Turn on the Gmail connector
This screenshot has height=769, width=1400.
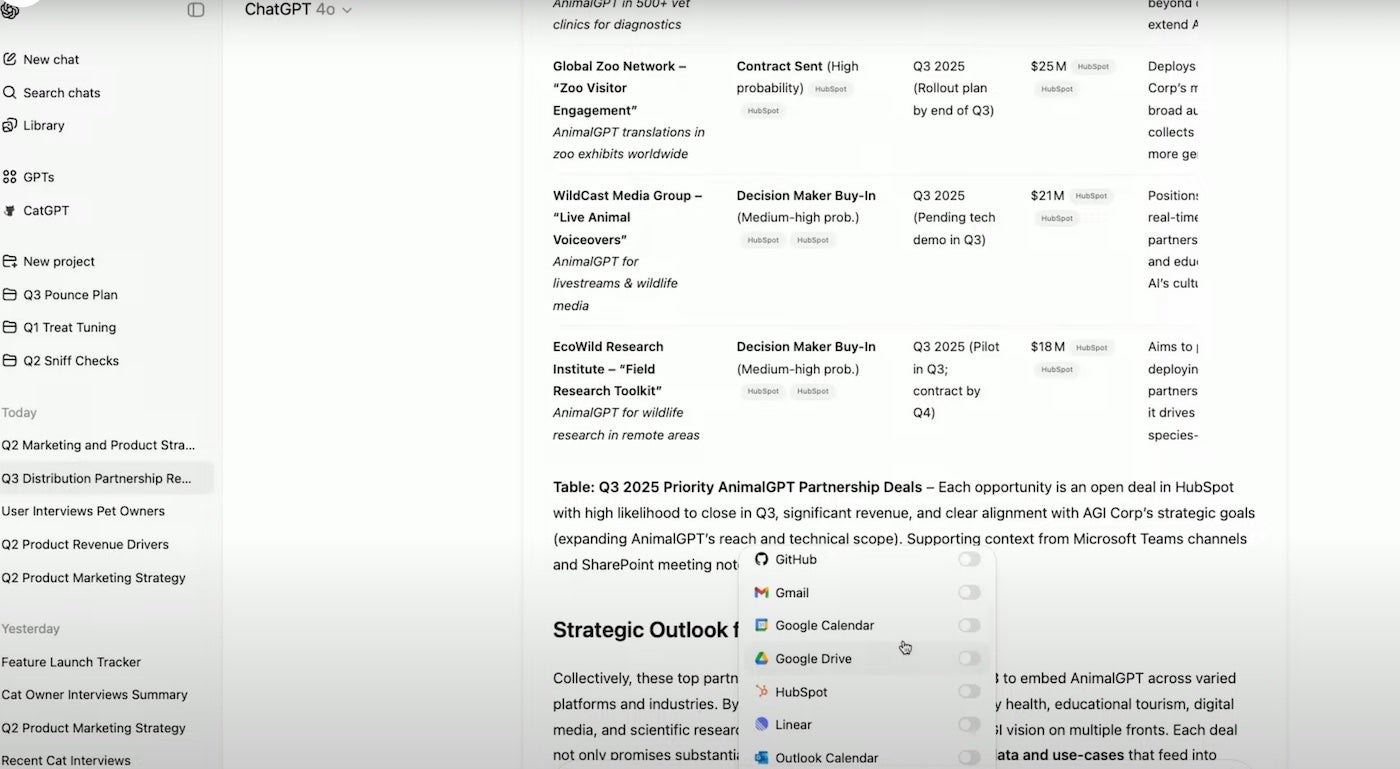[968, 593]
